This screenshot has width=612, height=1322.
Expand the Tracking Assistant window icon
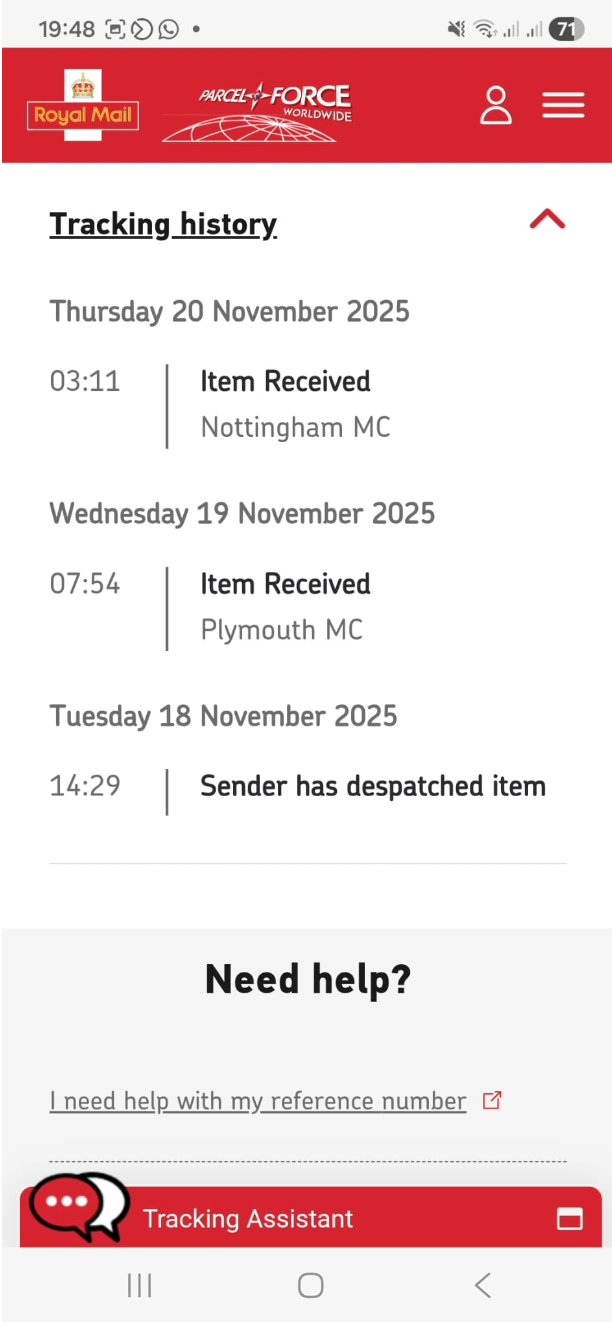569,1218
